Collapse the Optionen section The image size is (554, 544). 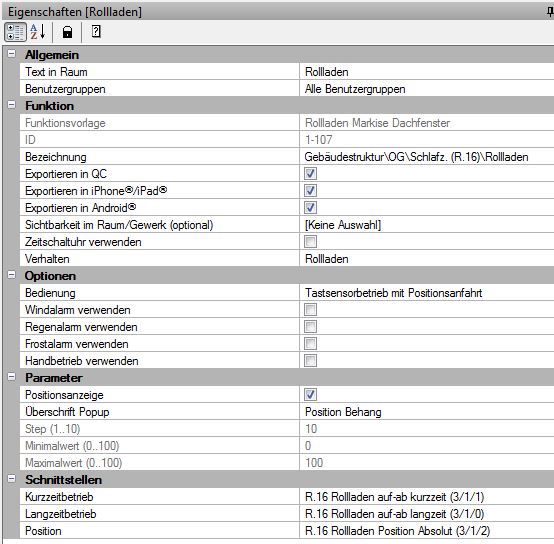click(12, 275)
